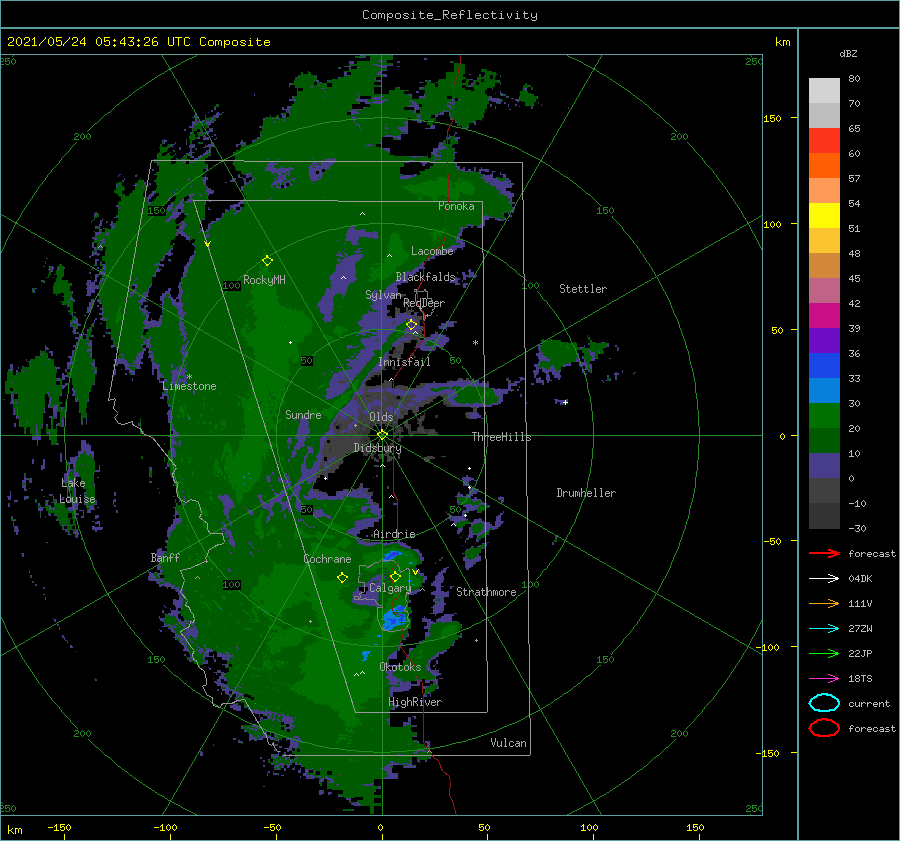The image size is (900, 841).
Task: Click the Blackfalds city label
Action: 425,277
